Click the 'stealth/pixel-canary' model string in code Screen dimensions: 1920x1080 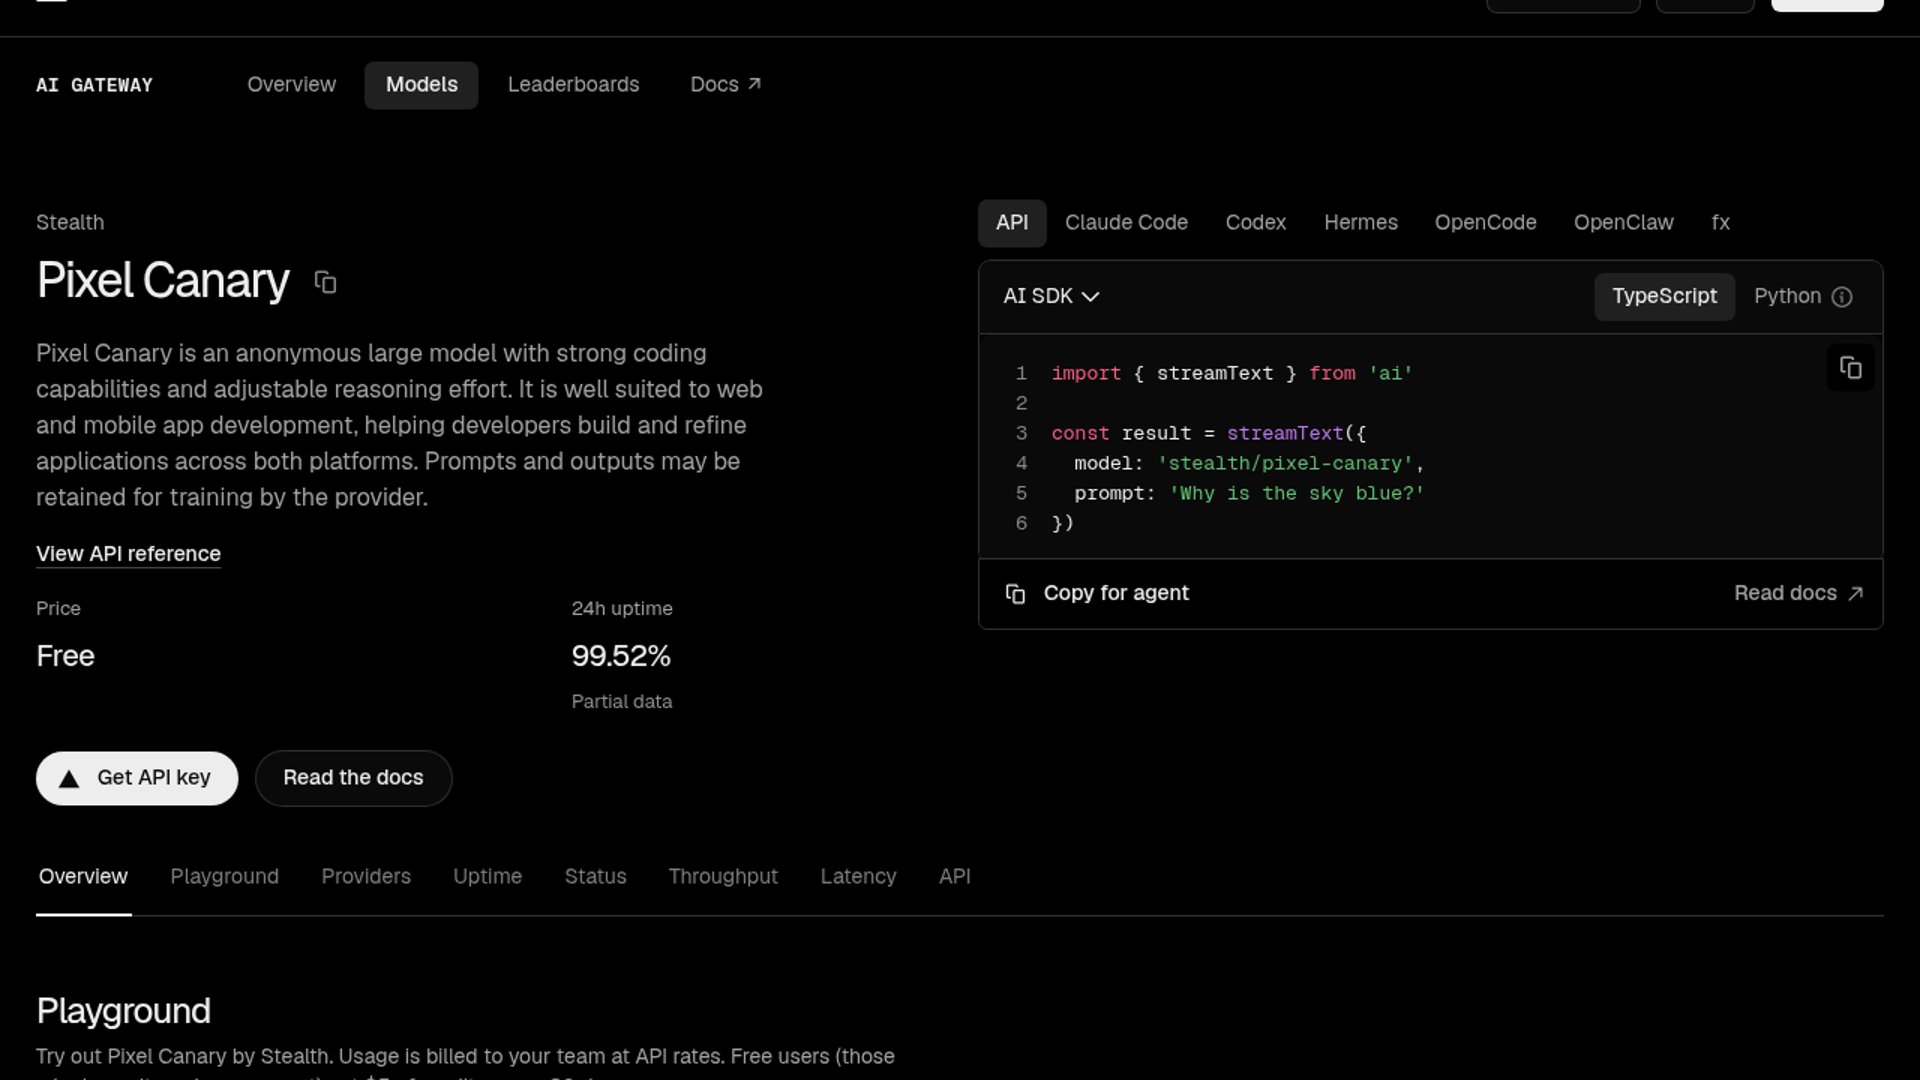[x=1285, y=464]
